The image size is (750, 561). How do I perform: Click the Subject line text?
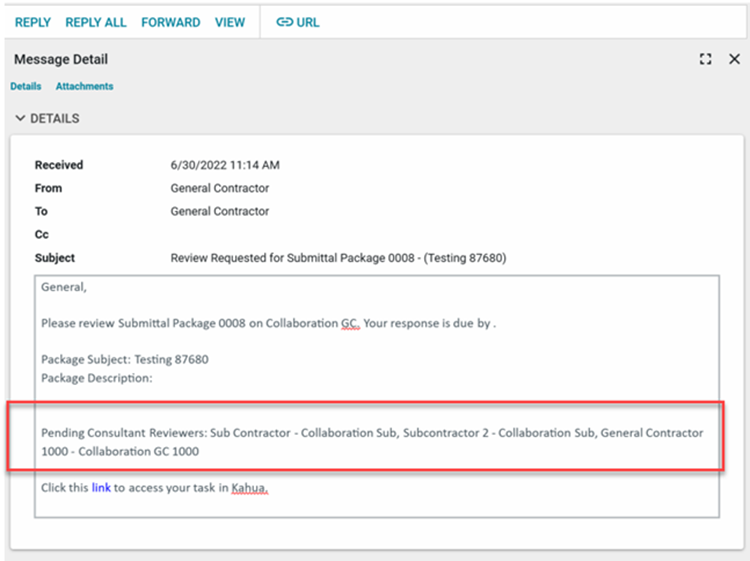338,258
